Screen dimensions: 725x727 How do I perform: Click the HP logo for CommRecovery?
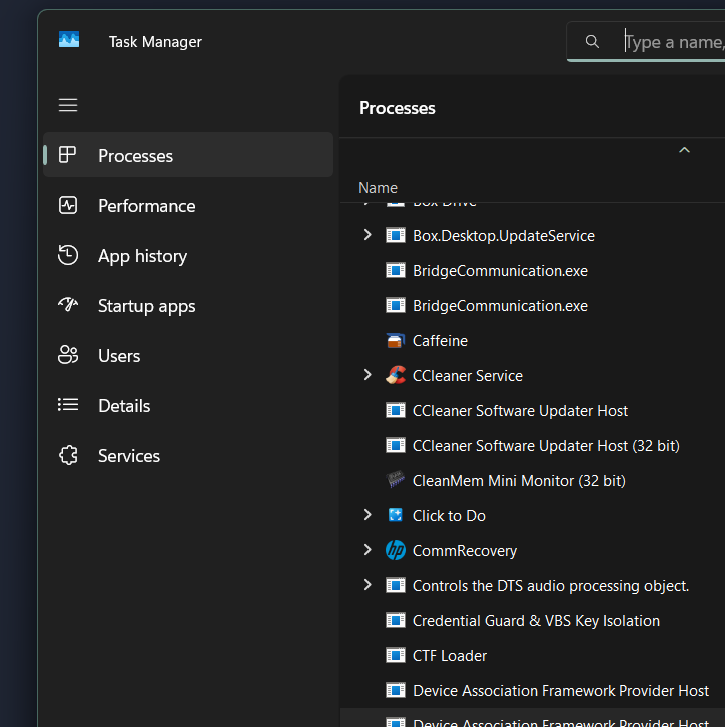tap(395, 550)
